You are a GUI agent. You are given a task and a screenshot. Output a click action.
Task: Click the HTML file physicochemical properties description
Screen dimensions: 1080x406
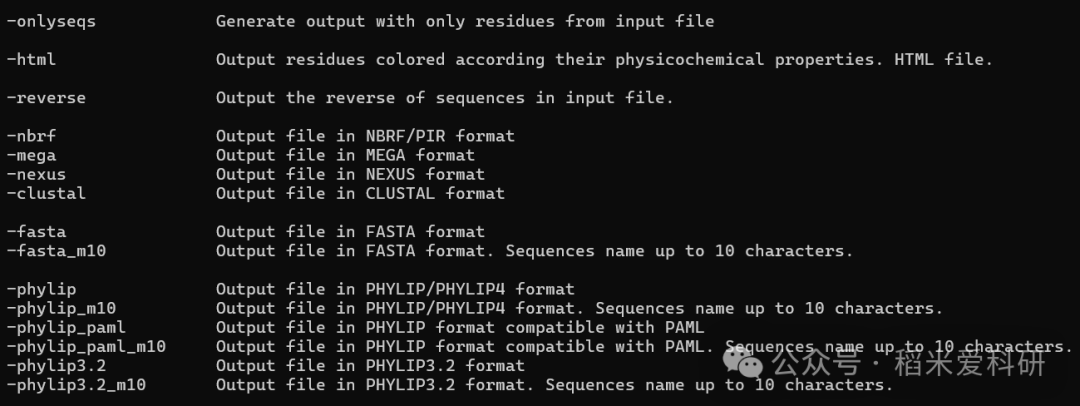(604, 60)
